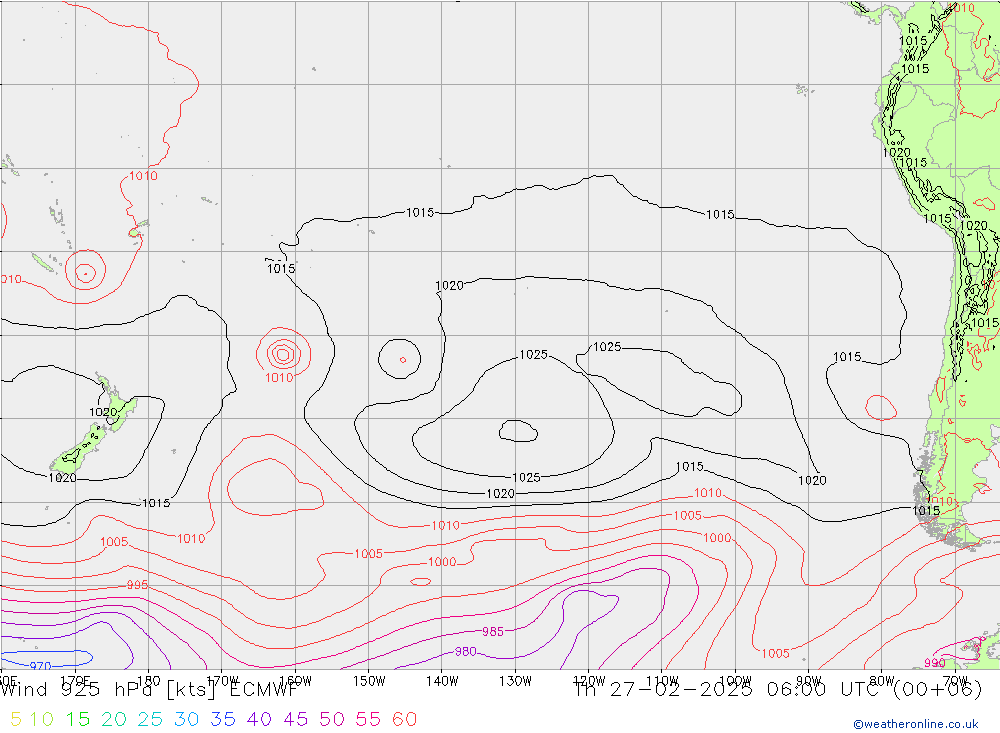The height and width of the screenshot is (733, 1000).
Task: Click the 1020 label on New Zealand's North Island
Action: tap(103, 412)
